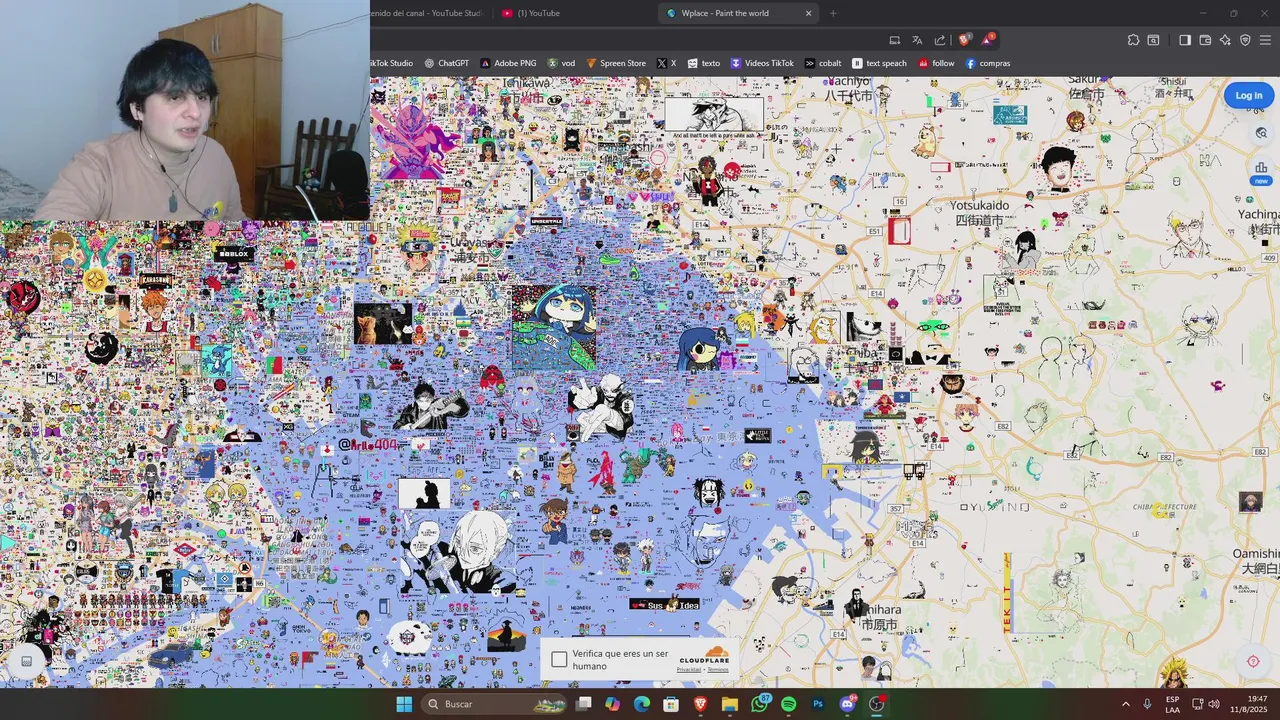1280x720 pixels.
Task: Open the X bookmark
Action: [x=666, y=63]
